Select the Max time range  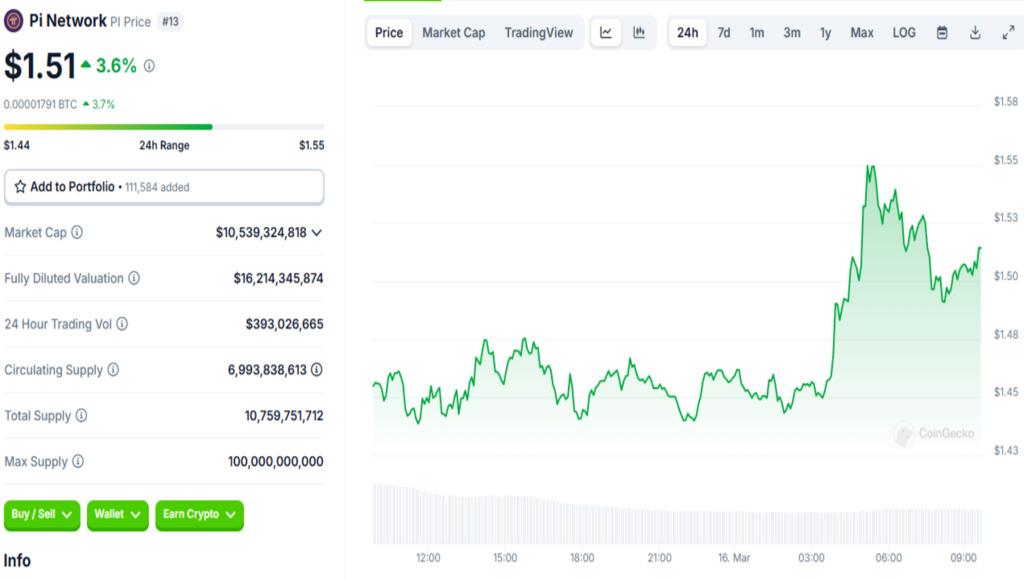(x=861, y=33)
